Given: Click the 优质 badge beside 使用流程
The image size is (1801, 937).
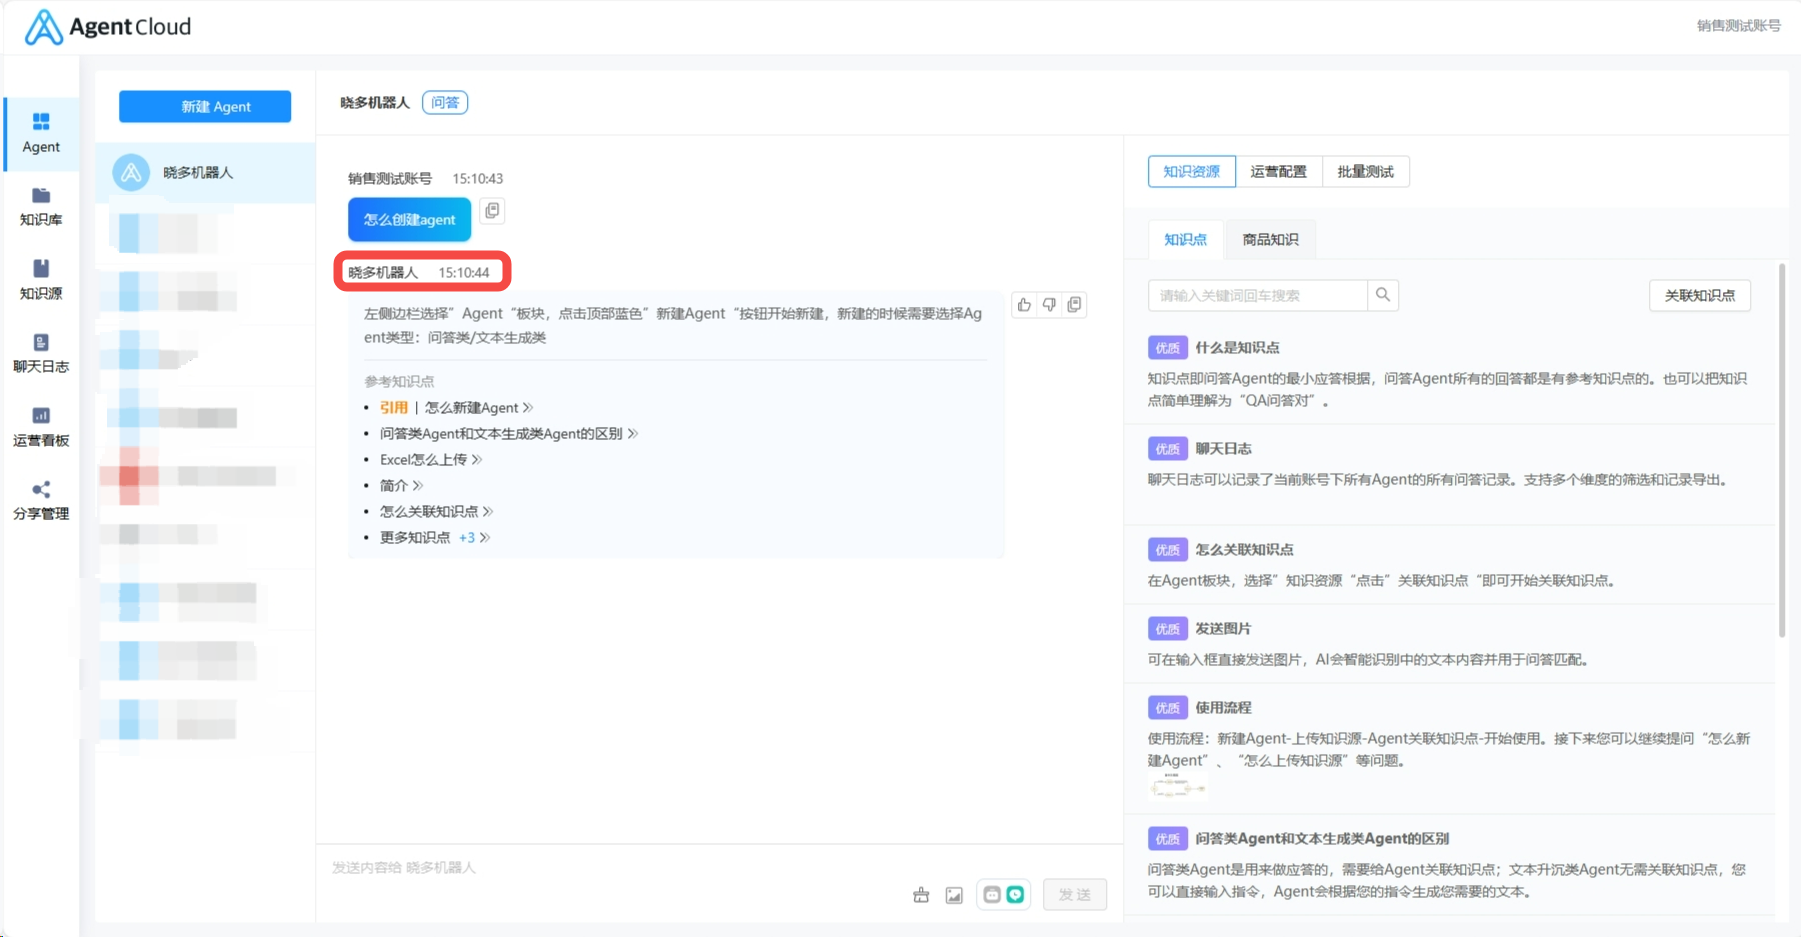Looking at the screenshot, I should click(1168, 708).
